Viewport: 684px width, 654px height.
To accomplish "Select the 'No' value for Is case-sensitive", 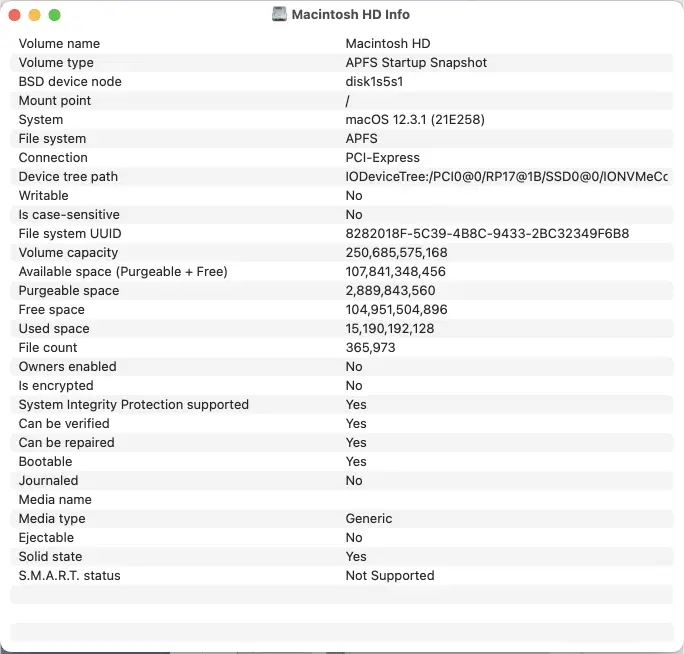I will tap(354, 215).
